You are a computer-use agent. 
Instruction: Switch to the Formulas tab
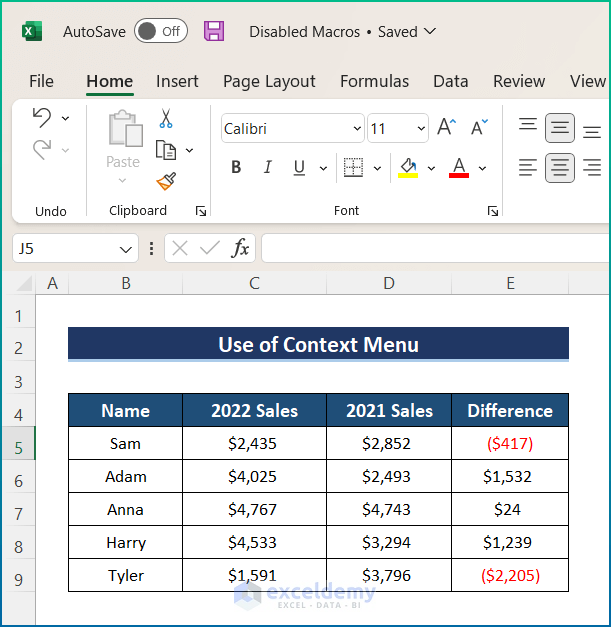pyautogui.click(x=374, y=82)
